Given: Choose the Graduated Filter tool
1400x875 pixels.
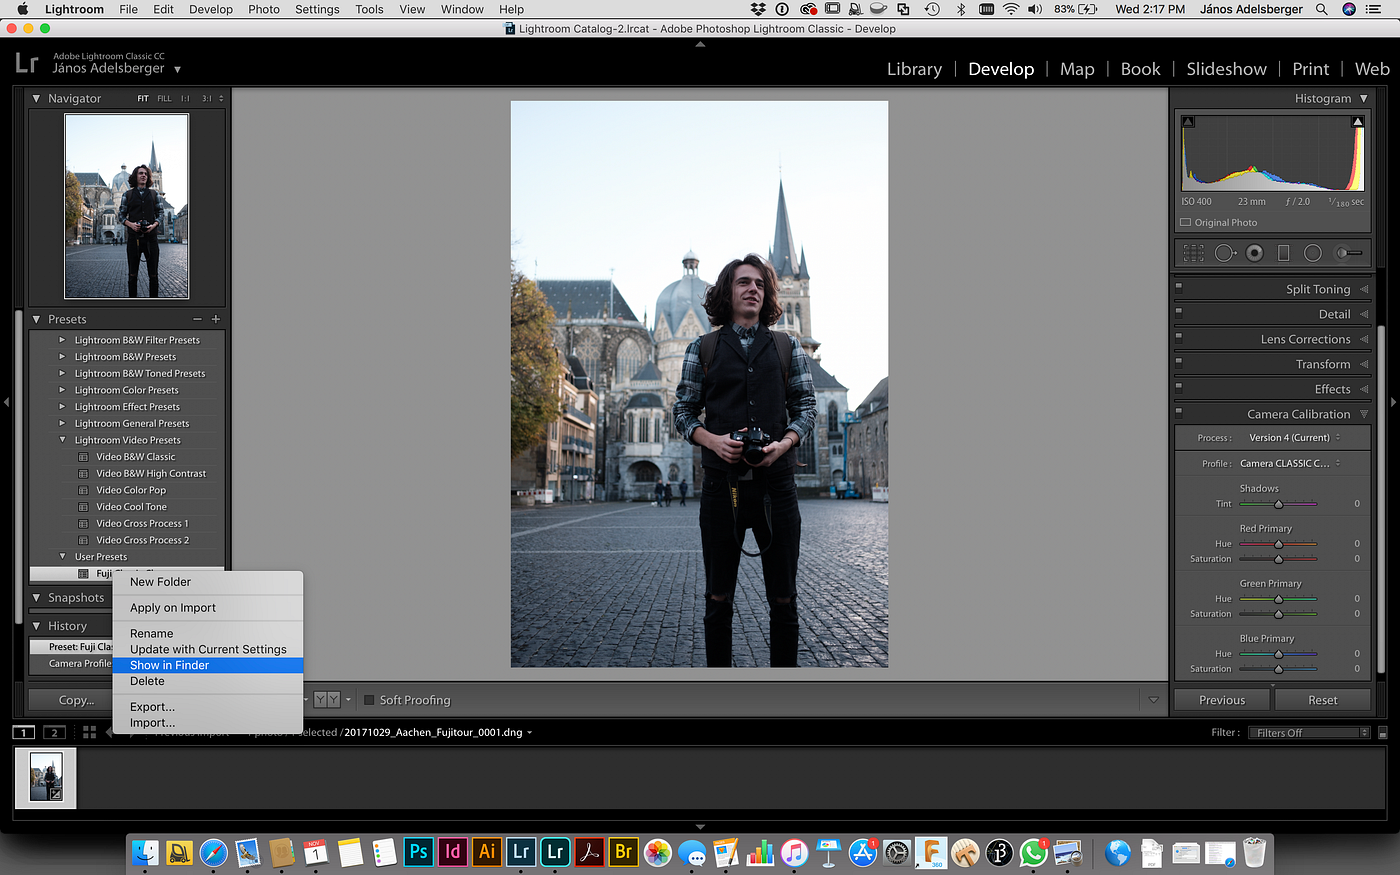Looking at the screenshot, I should click(1284, 253).
